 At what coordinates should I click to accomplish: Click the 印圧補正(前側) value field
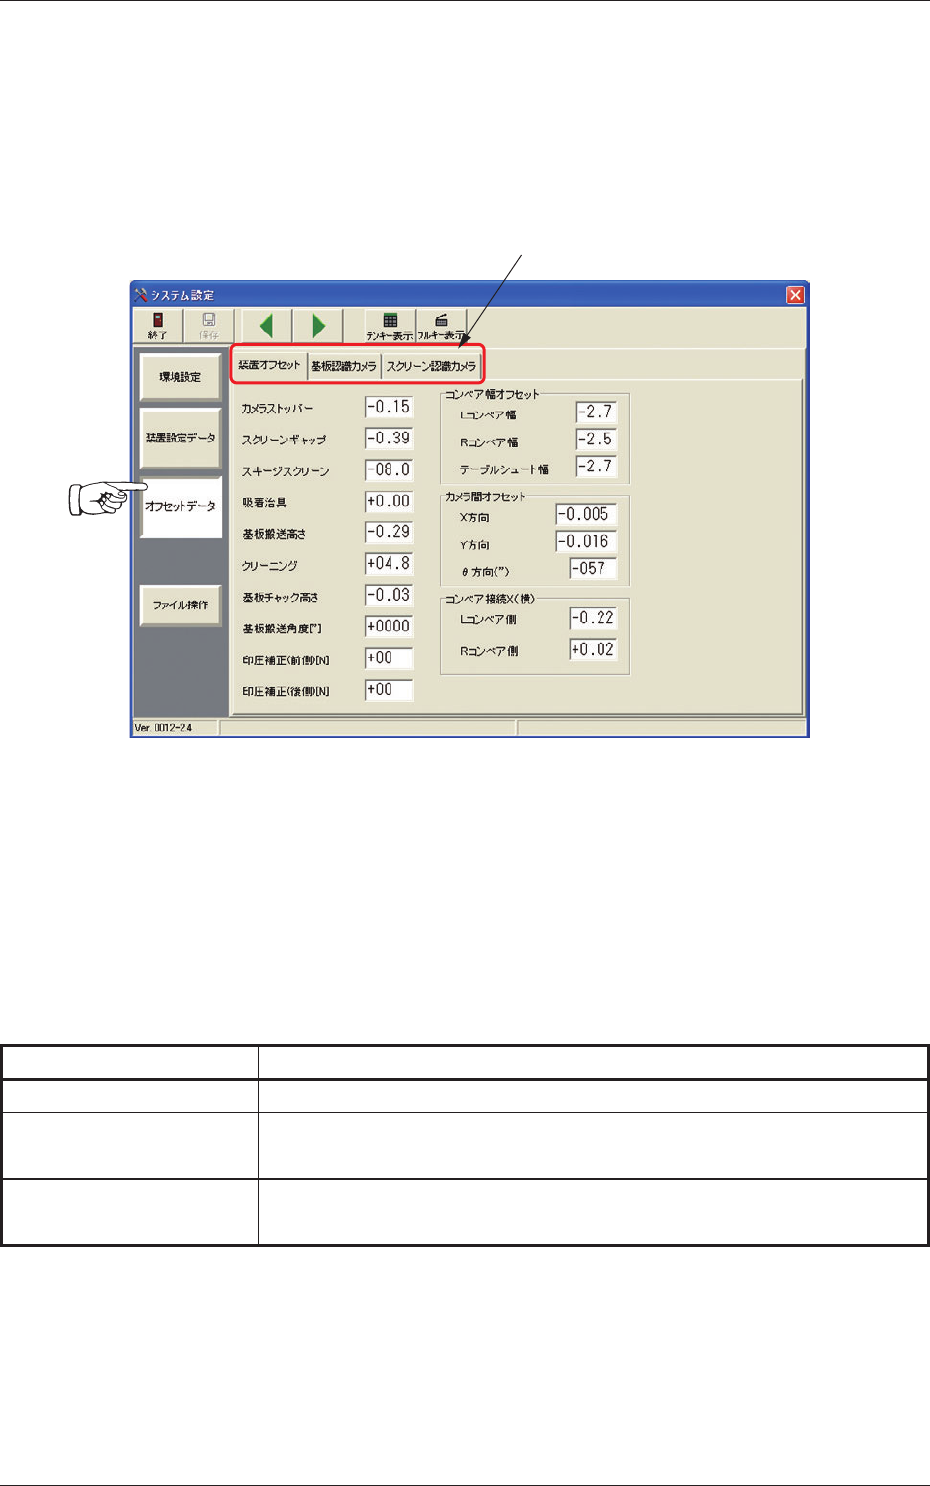pyautogui.click(x=389, y=658)
